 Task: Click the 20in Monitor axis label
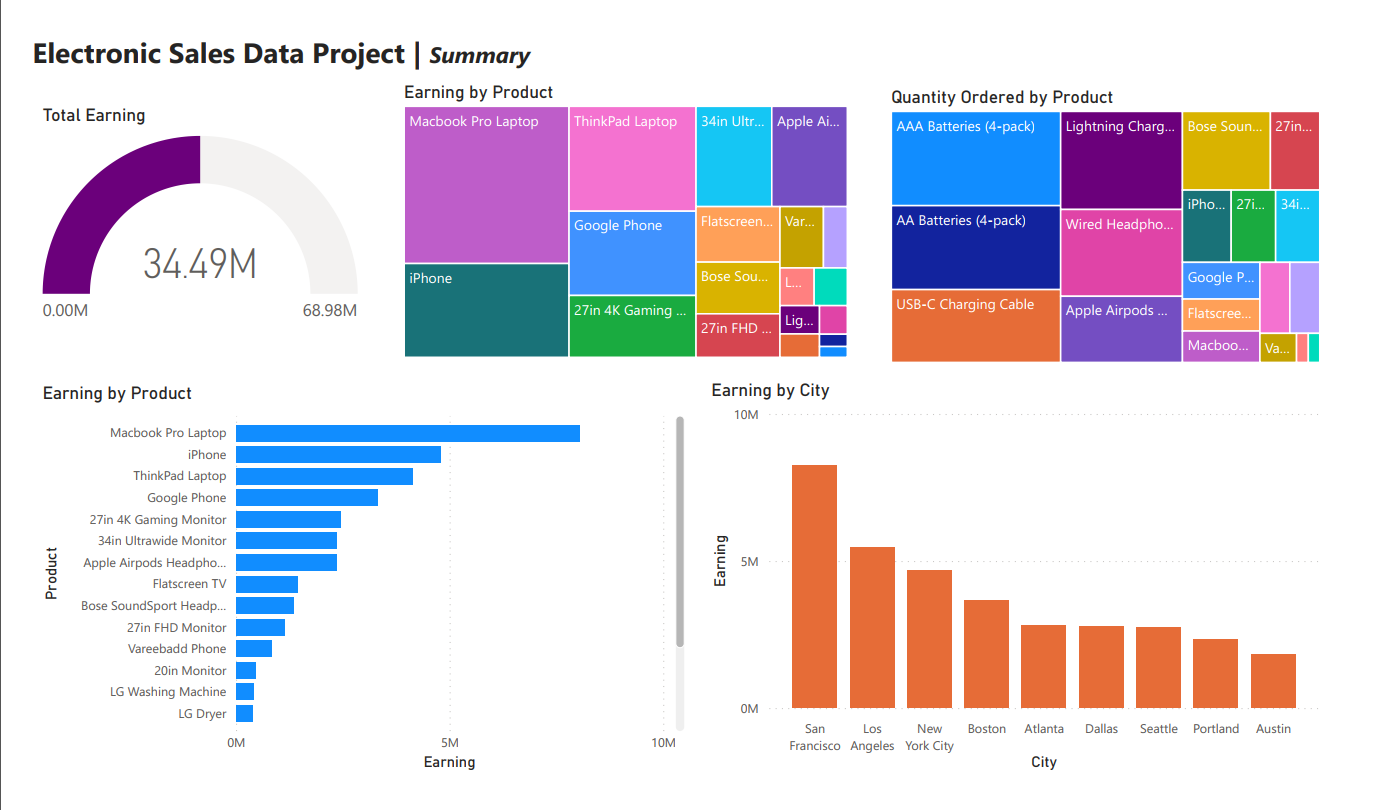pyautogui.click(x=190, y=671)
